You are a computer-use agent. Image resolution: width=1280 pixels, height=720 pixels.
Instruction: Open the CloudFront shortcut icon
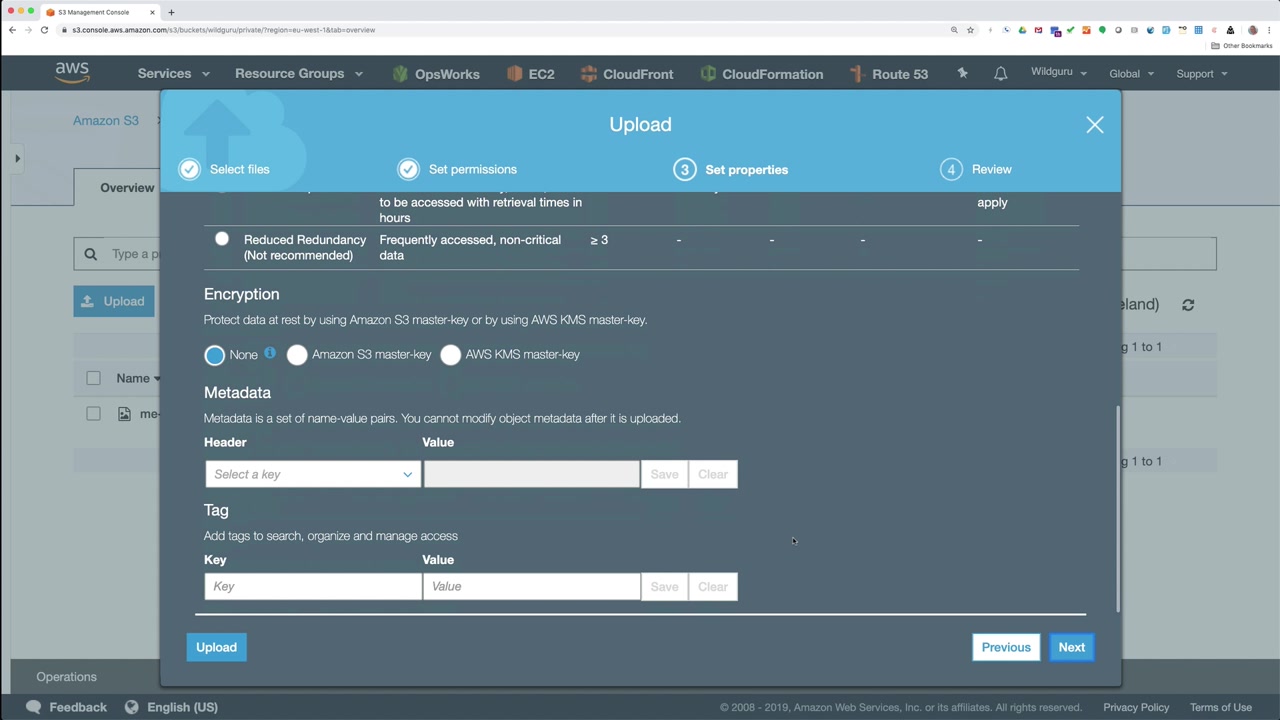589,74
